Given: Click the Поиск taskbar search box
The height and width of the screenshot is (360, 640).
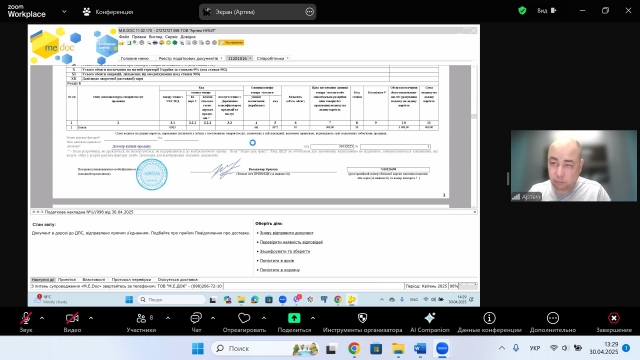Looking at the screenshot, I should point(265,349).
